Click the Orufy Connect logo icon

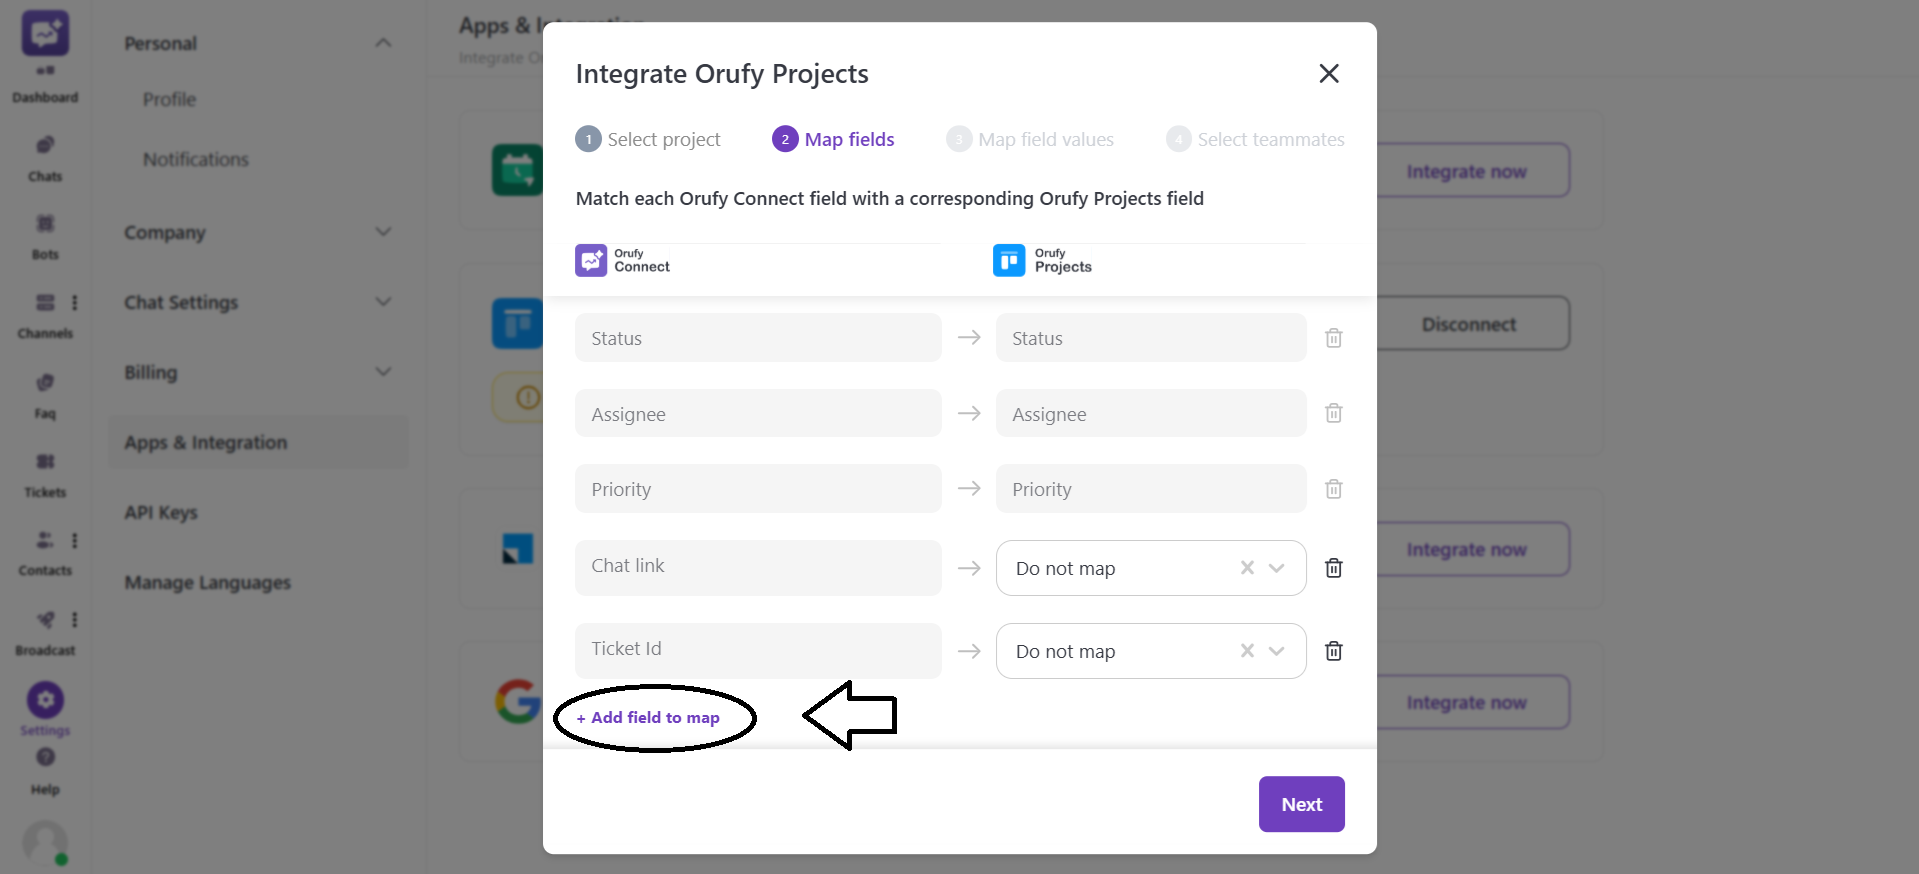click(591, 260)
